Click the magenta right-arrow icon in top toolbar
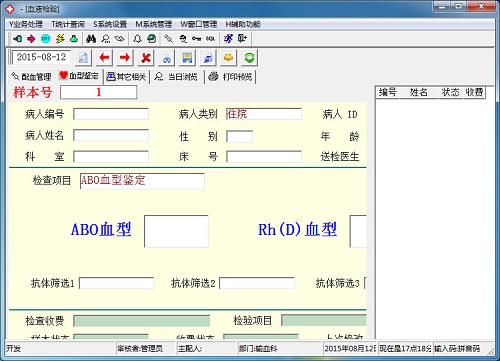This screenshot has width=500, height=361. click(x=31, y=39)
